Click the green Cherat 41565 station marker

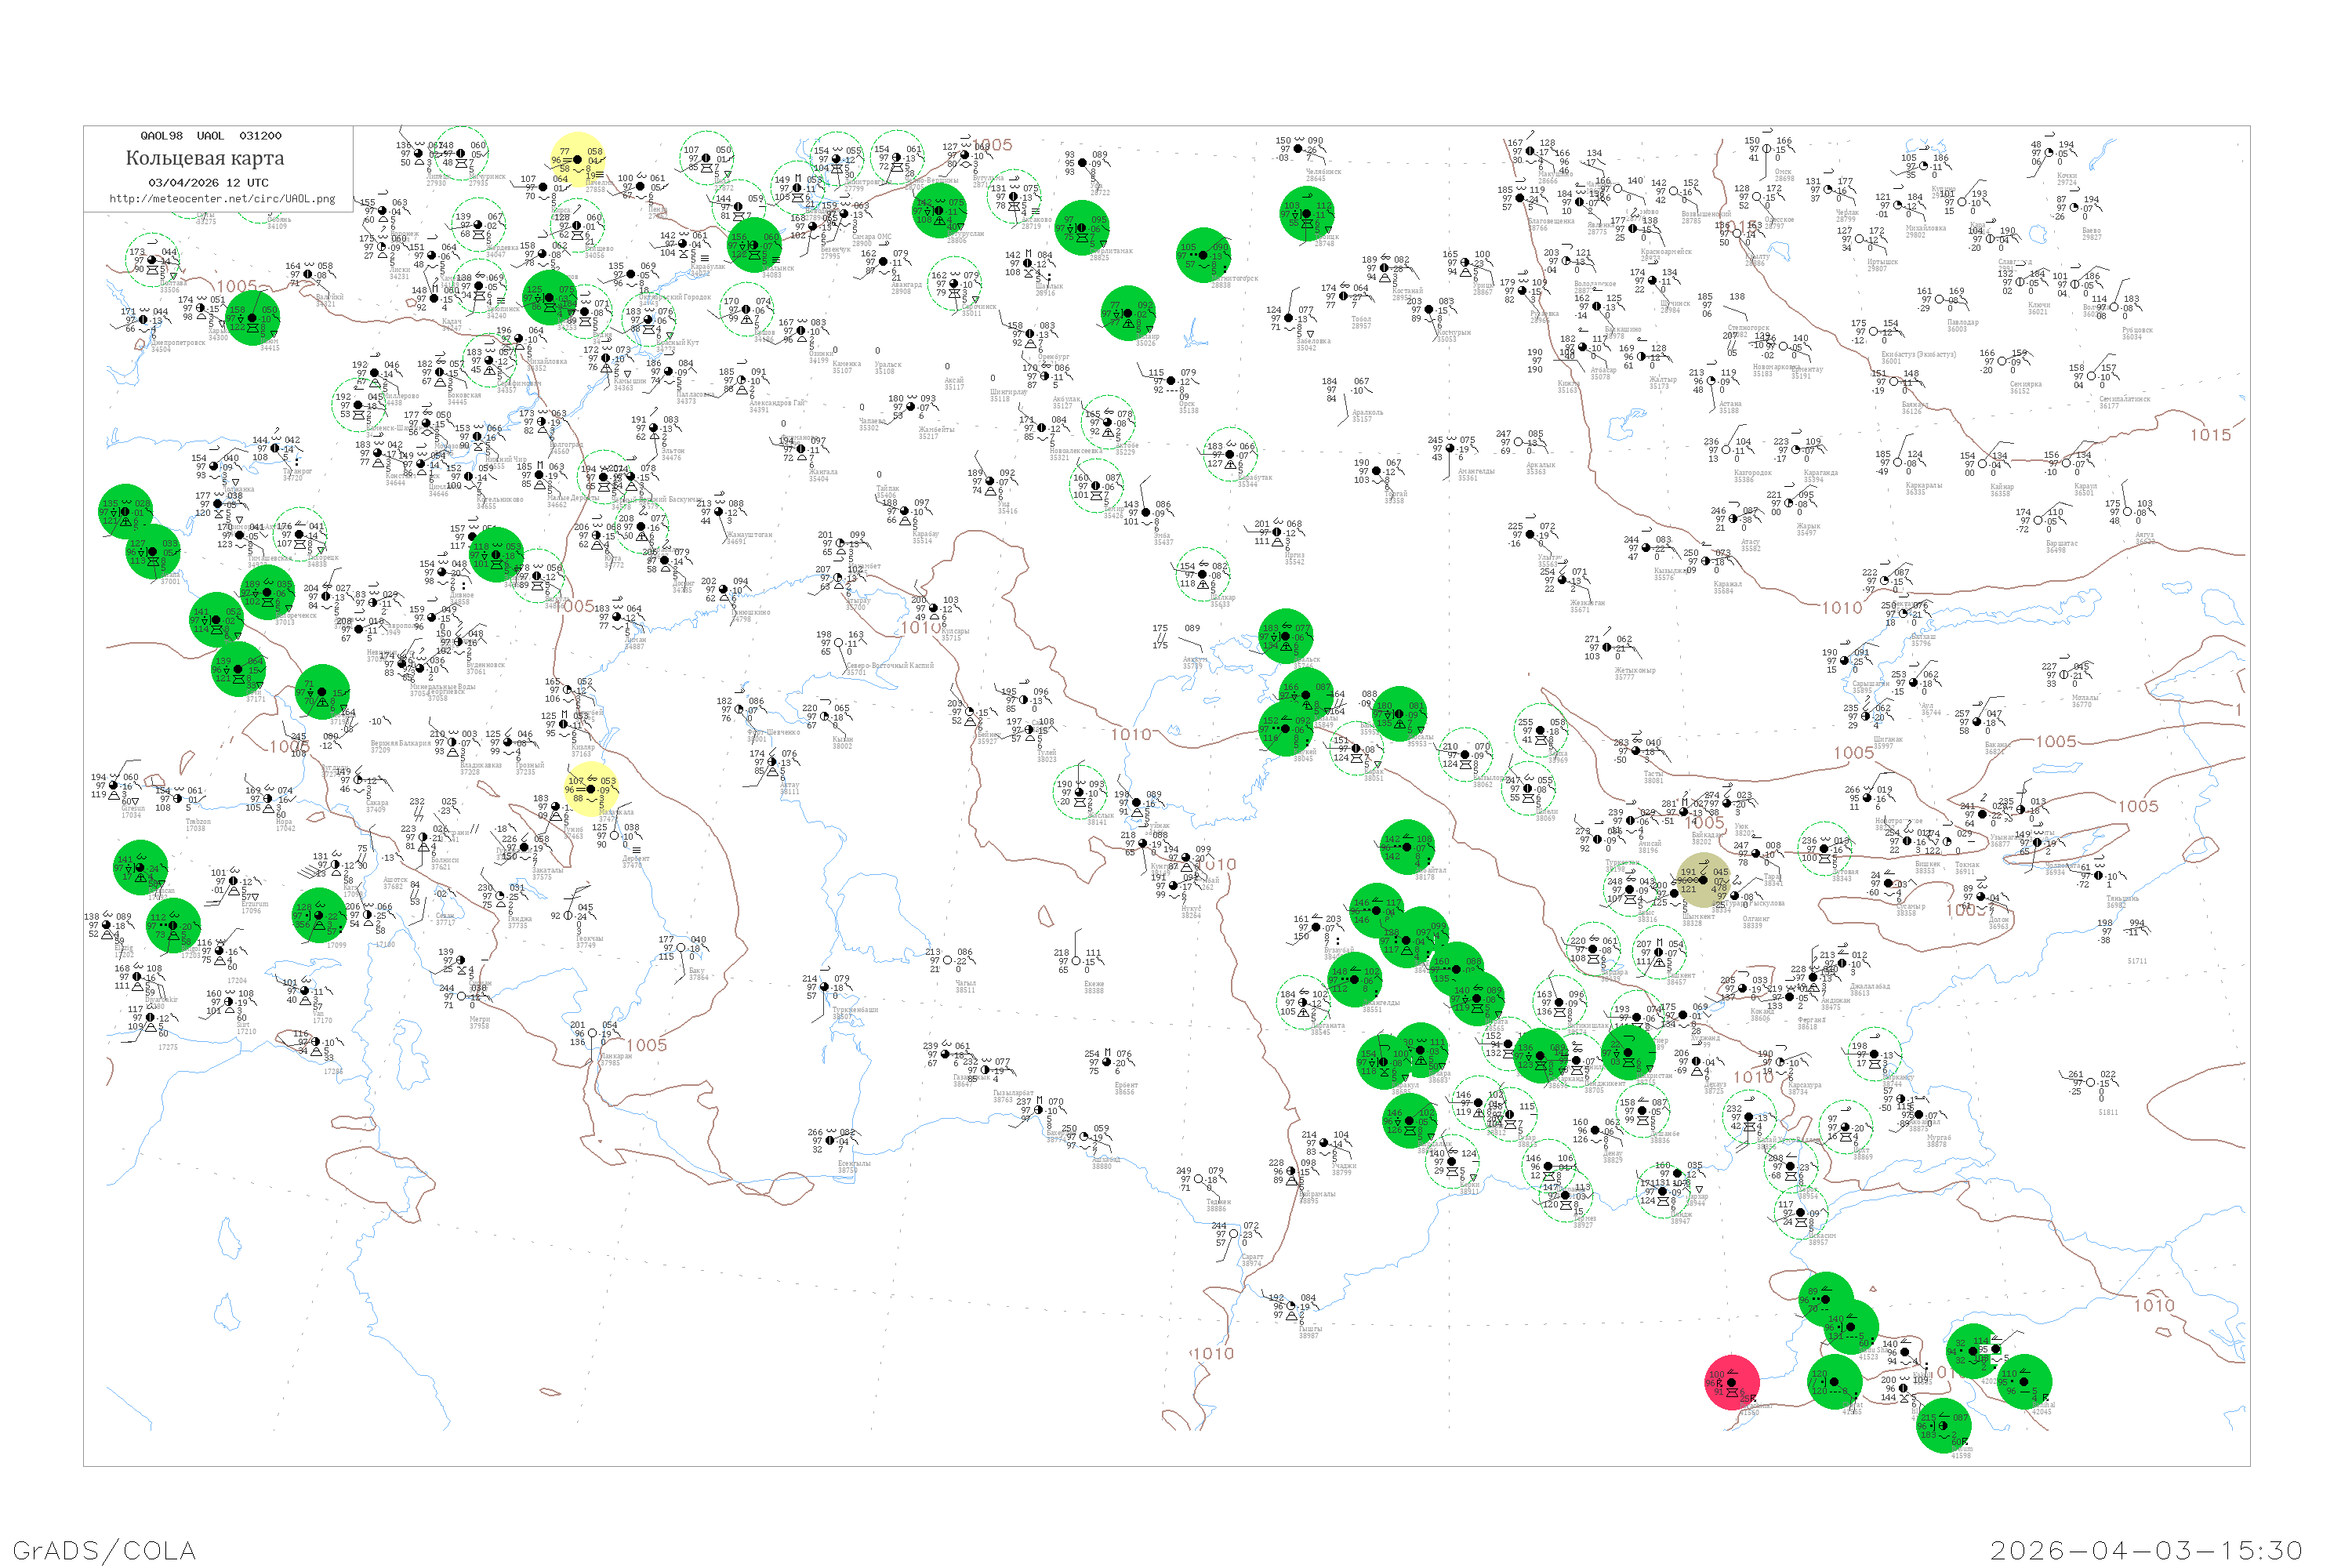(1834, 1383)
